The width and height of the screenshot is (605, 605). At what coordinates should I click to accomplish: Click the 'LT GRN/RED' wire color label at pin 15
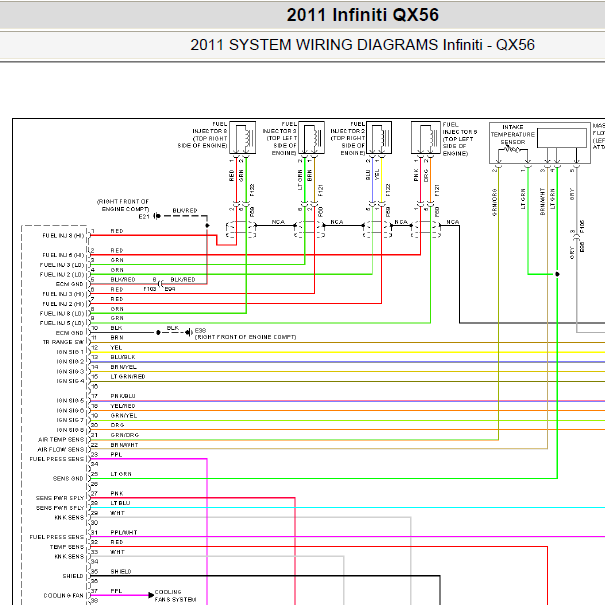click(128, 377)
